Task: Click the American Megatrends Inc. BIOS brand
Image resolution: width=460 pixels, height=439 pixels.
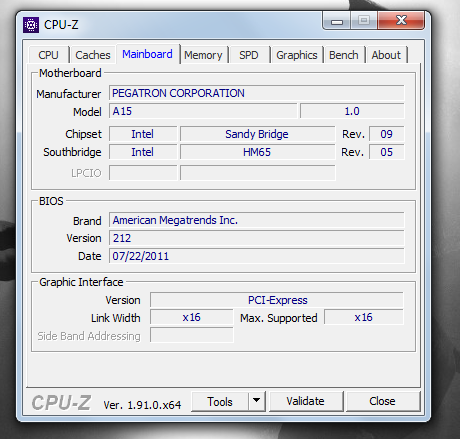Action: click(x=257, y=220)
